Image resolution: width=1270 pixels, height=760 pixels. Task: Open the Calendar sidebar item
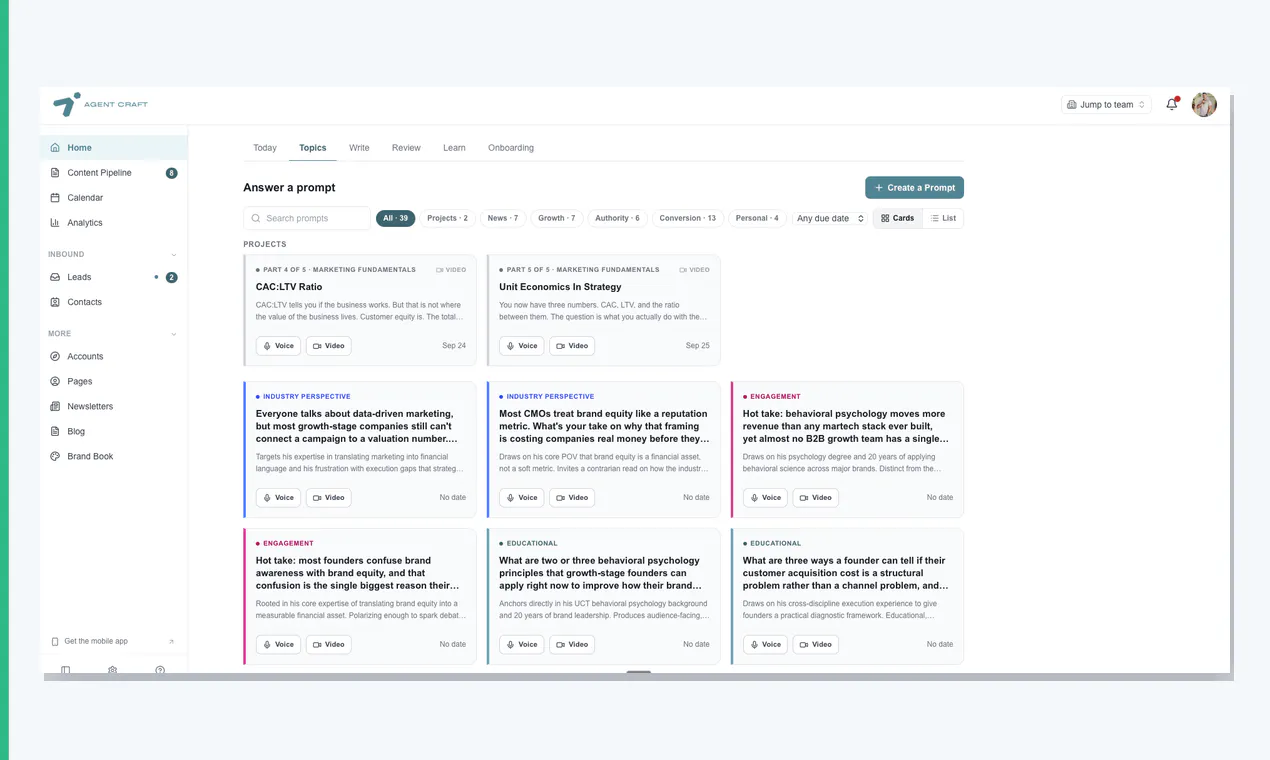click(113, 198)
